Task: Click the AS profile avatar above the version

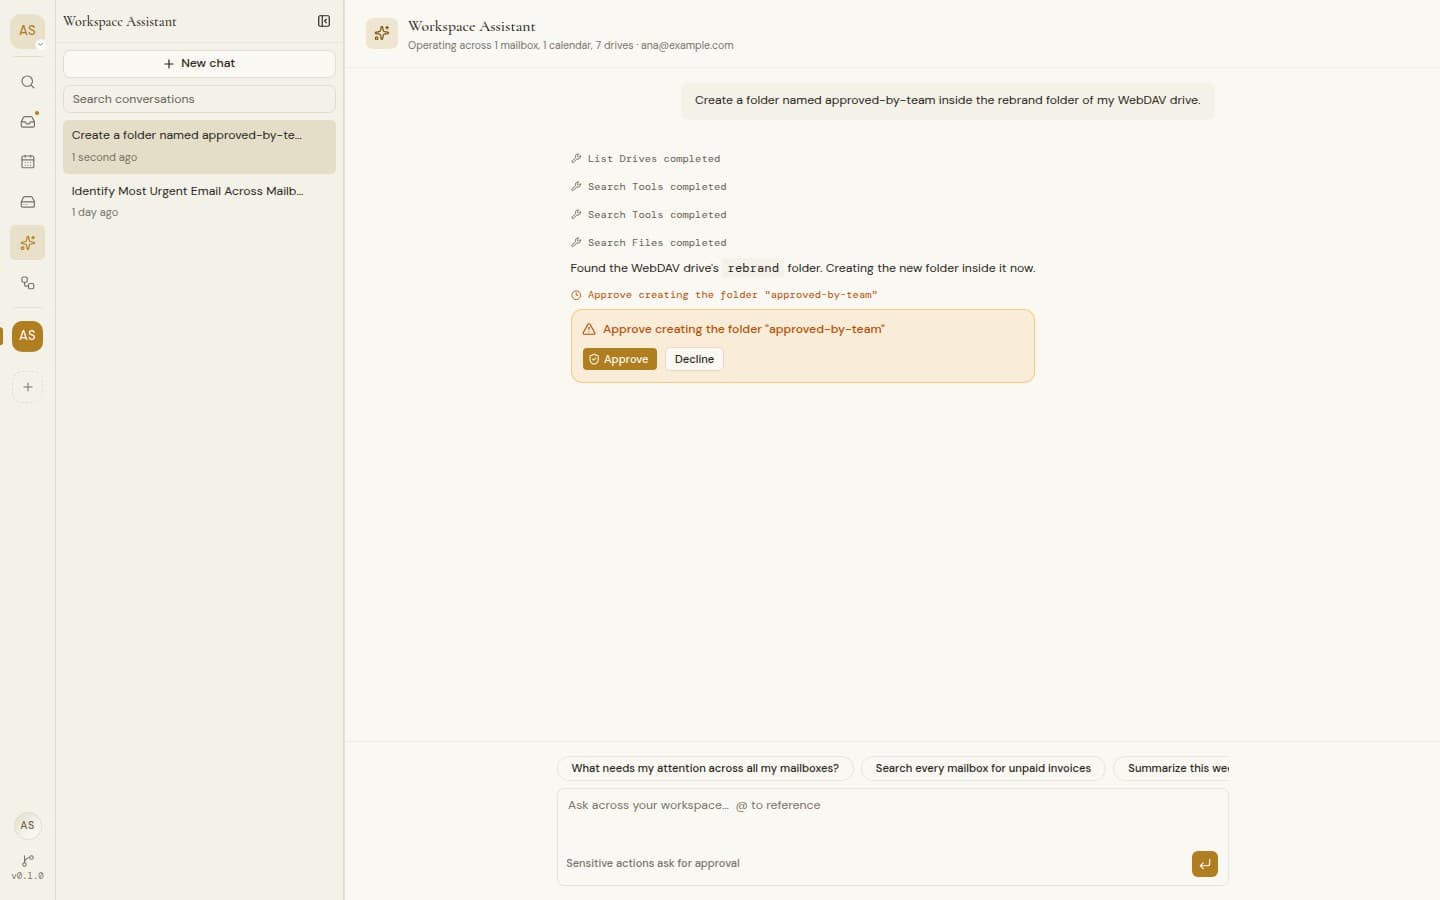Action: coord(28,825)
